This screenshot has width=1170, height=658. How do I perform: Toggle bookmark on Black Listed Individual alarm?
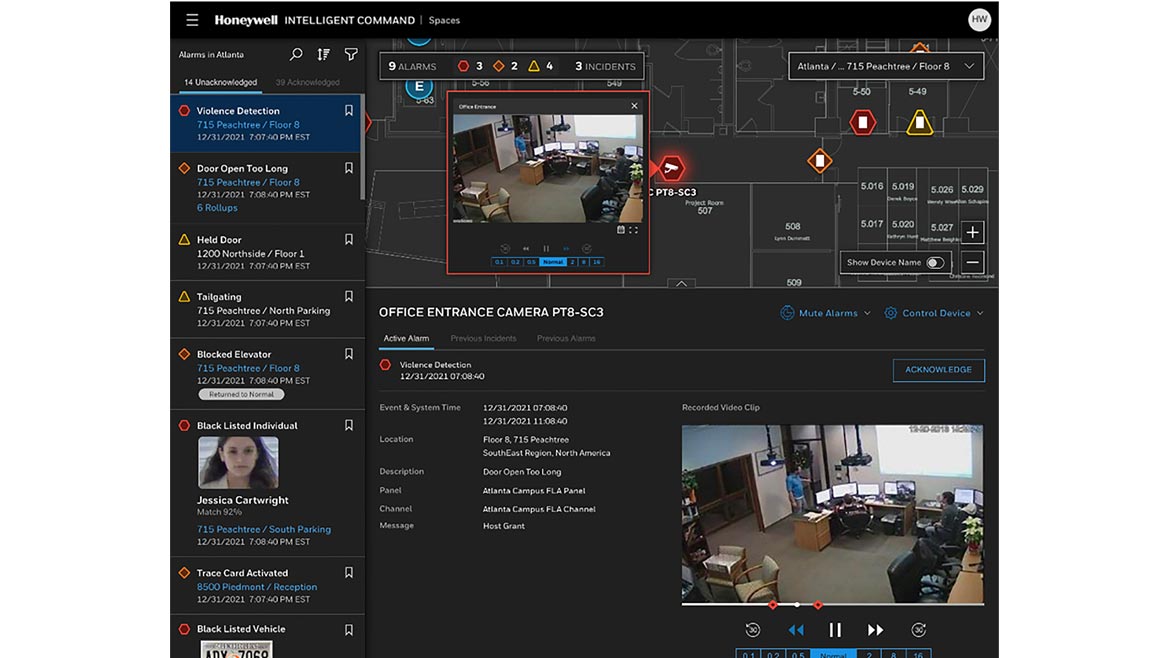[349, 426]
